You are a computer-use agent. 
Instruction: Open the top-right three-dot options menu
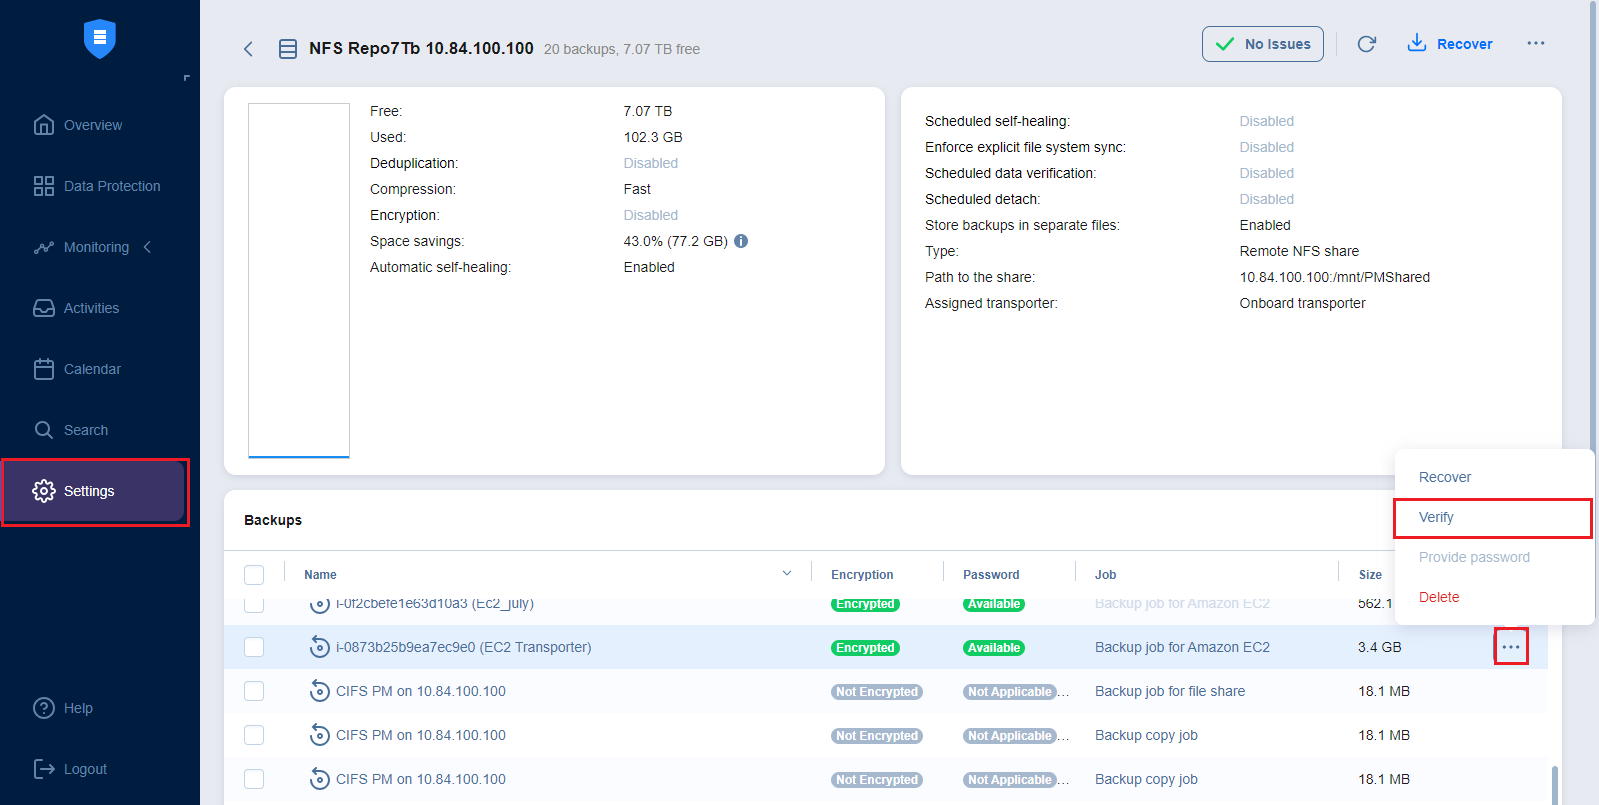point(1535,44)
